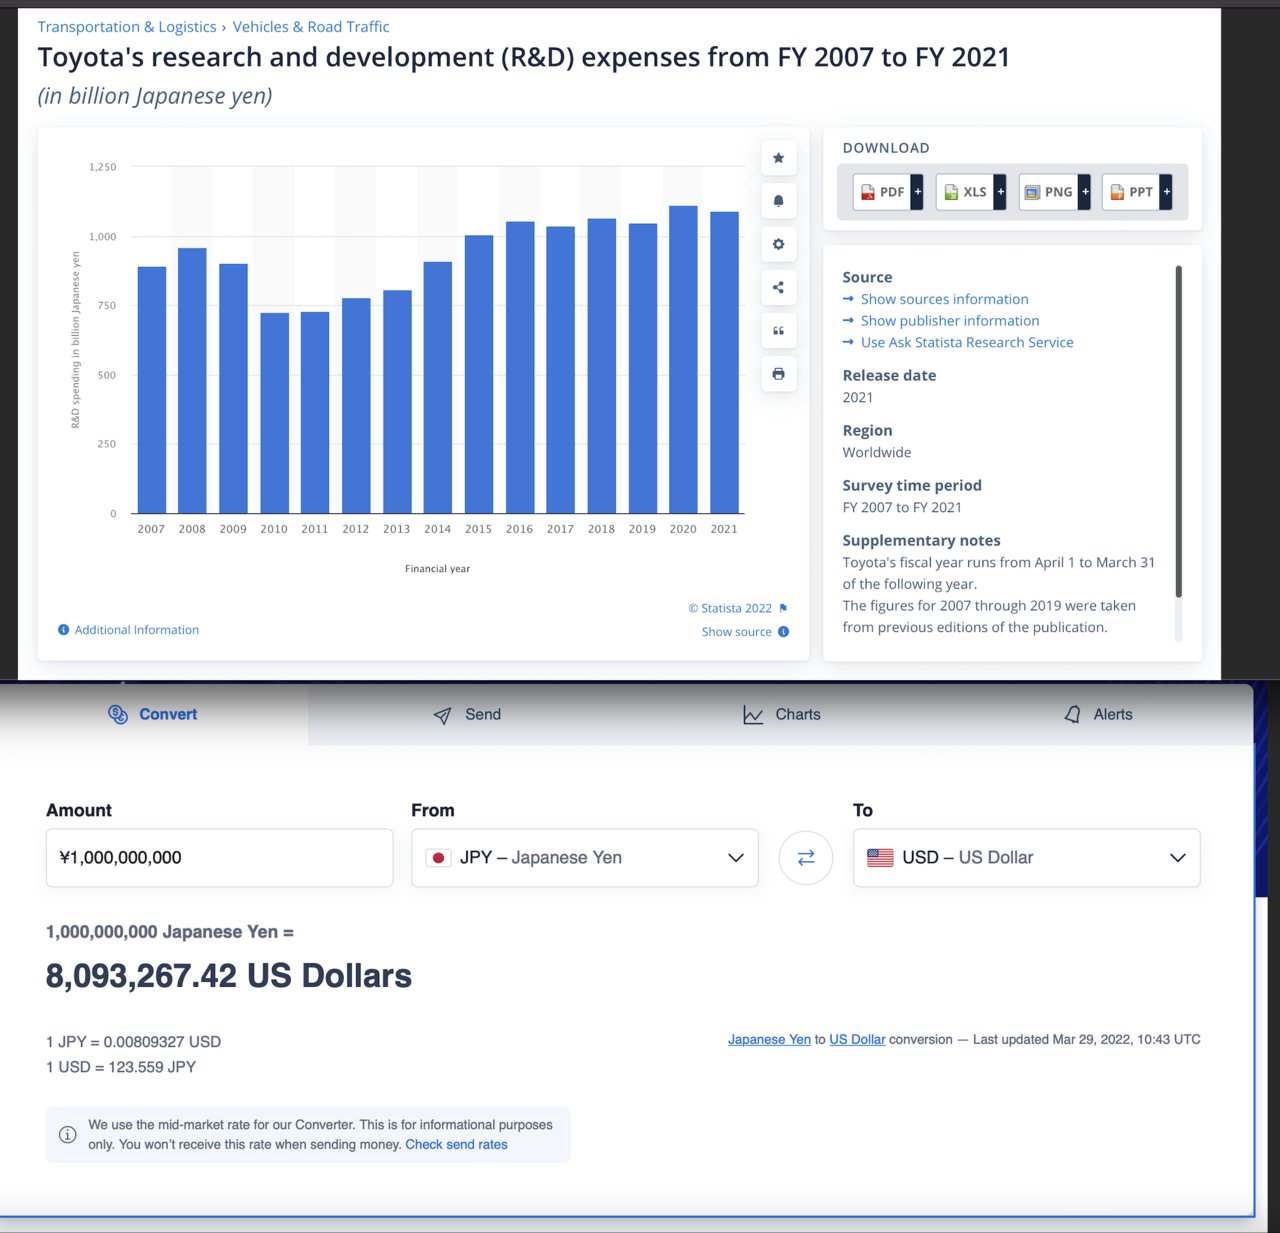Open chart settings gear icon
1280x1233 pixels.
(778, 244)
